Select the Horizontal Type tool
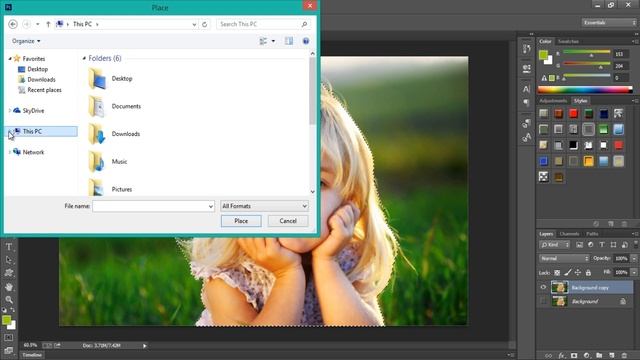This screenshot has width=640, height=360. point(9,247)
